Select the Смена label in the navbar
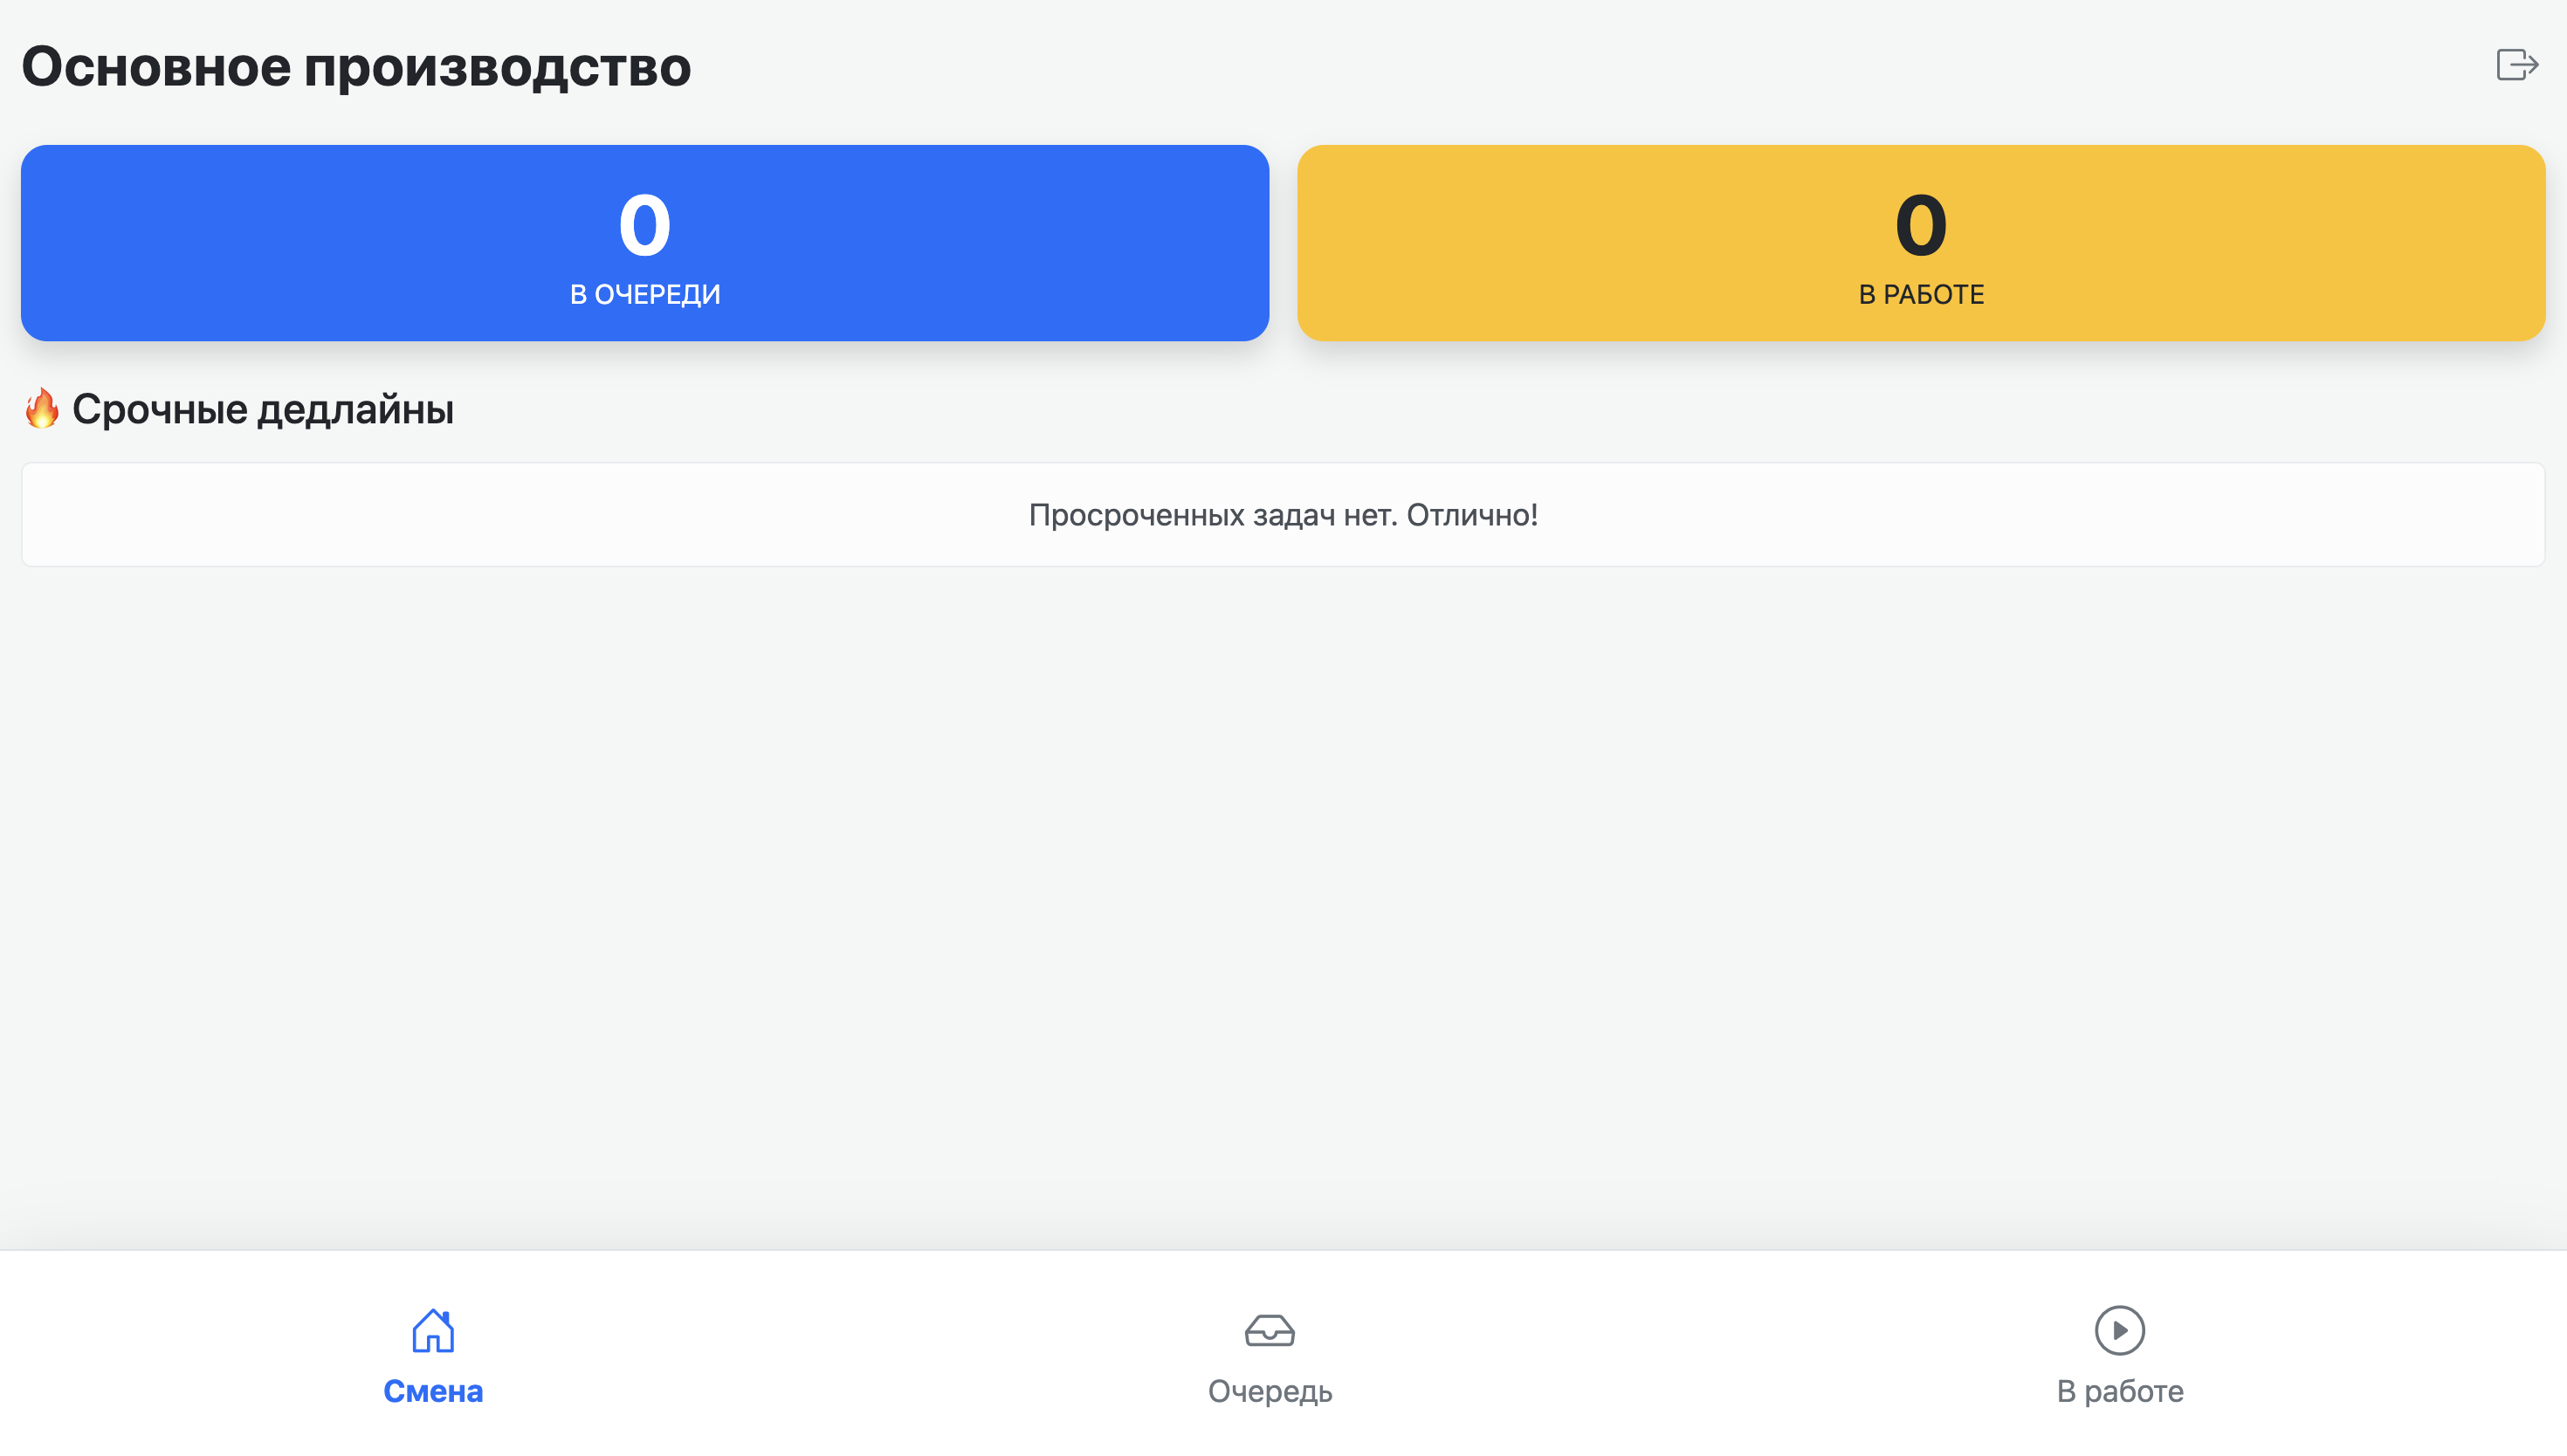This screenshot has width=2567, height=1456. [x=433, y=1390]
